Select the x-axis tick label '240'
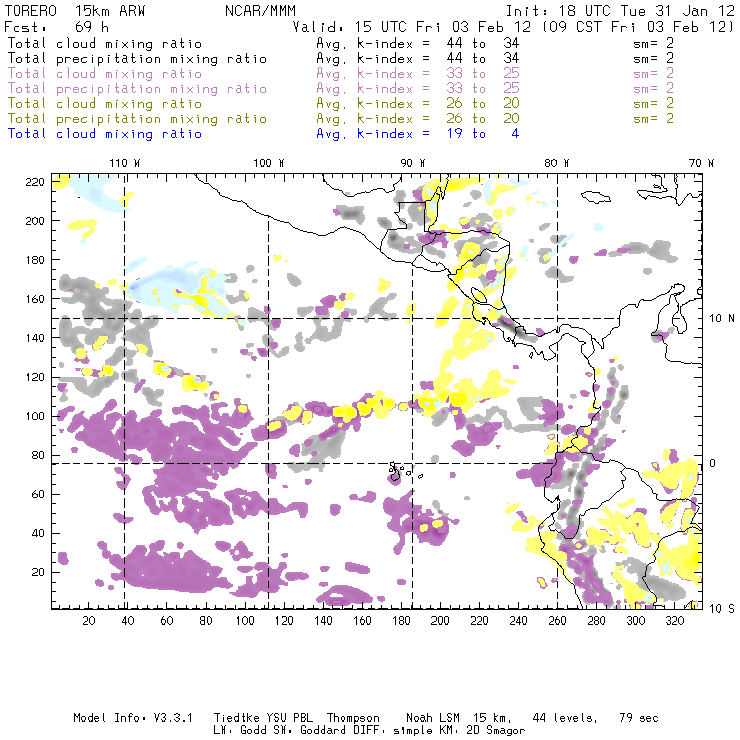 pos(518,621)
